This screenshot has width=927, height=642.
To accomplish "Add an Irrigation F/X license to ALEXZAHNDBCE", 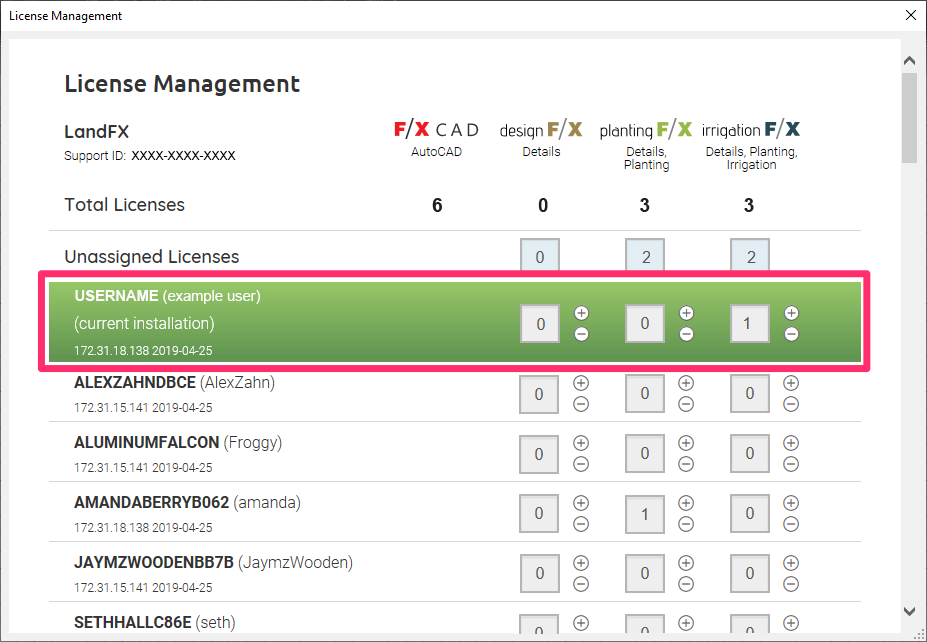I will coord(791,383).
